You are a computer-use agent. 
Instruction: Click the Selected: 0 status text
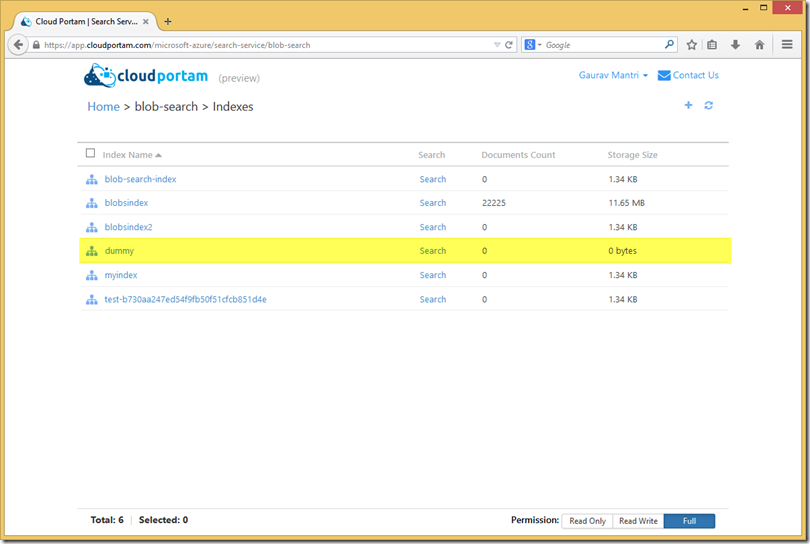(x=163, y=520)
